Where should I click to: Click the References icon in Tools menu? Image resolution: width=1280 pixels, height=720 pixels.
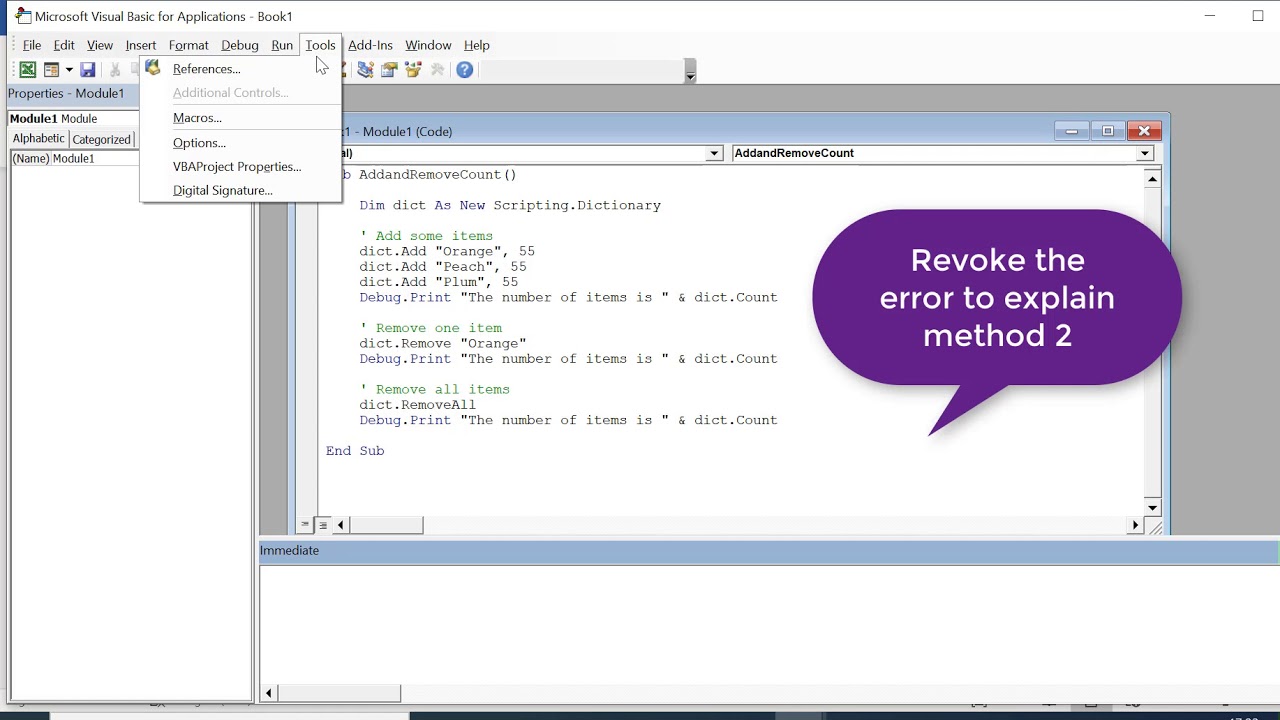[153, 68]
